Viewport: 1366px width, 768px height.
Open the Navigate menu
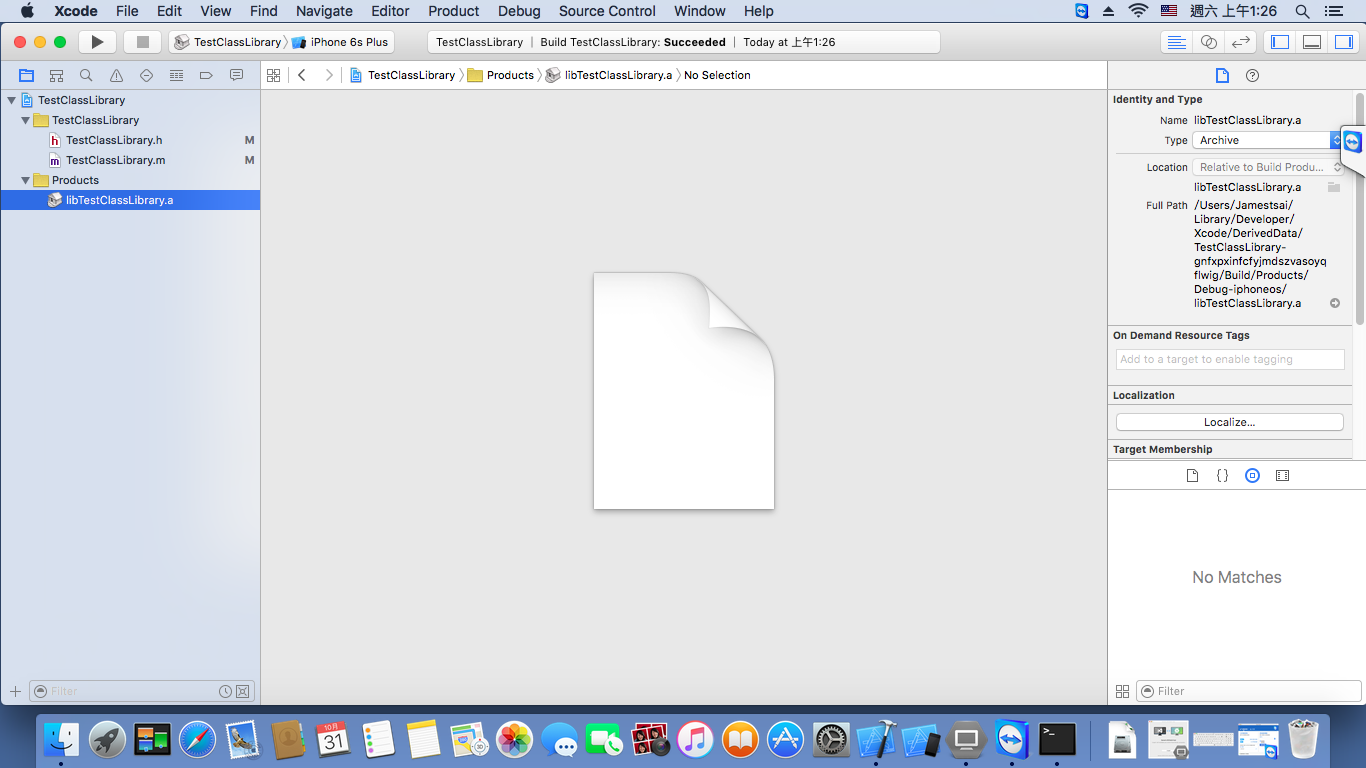[x=324, y=11]
